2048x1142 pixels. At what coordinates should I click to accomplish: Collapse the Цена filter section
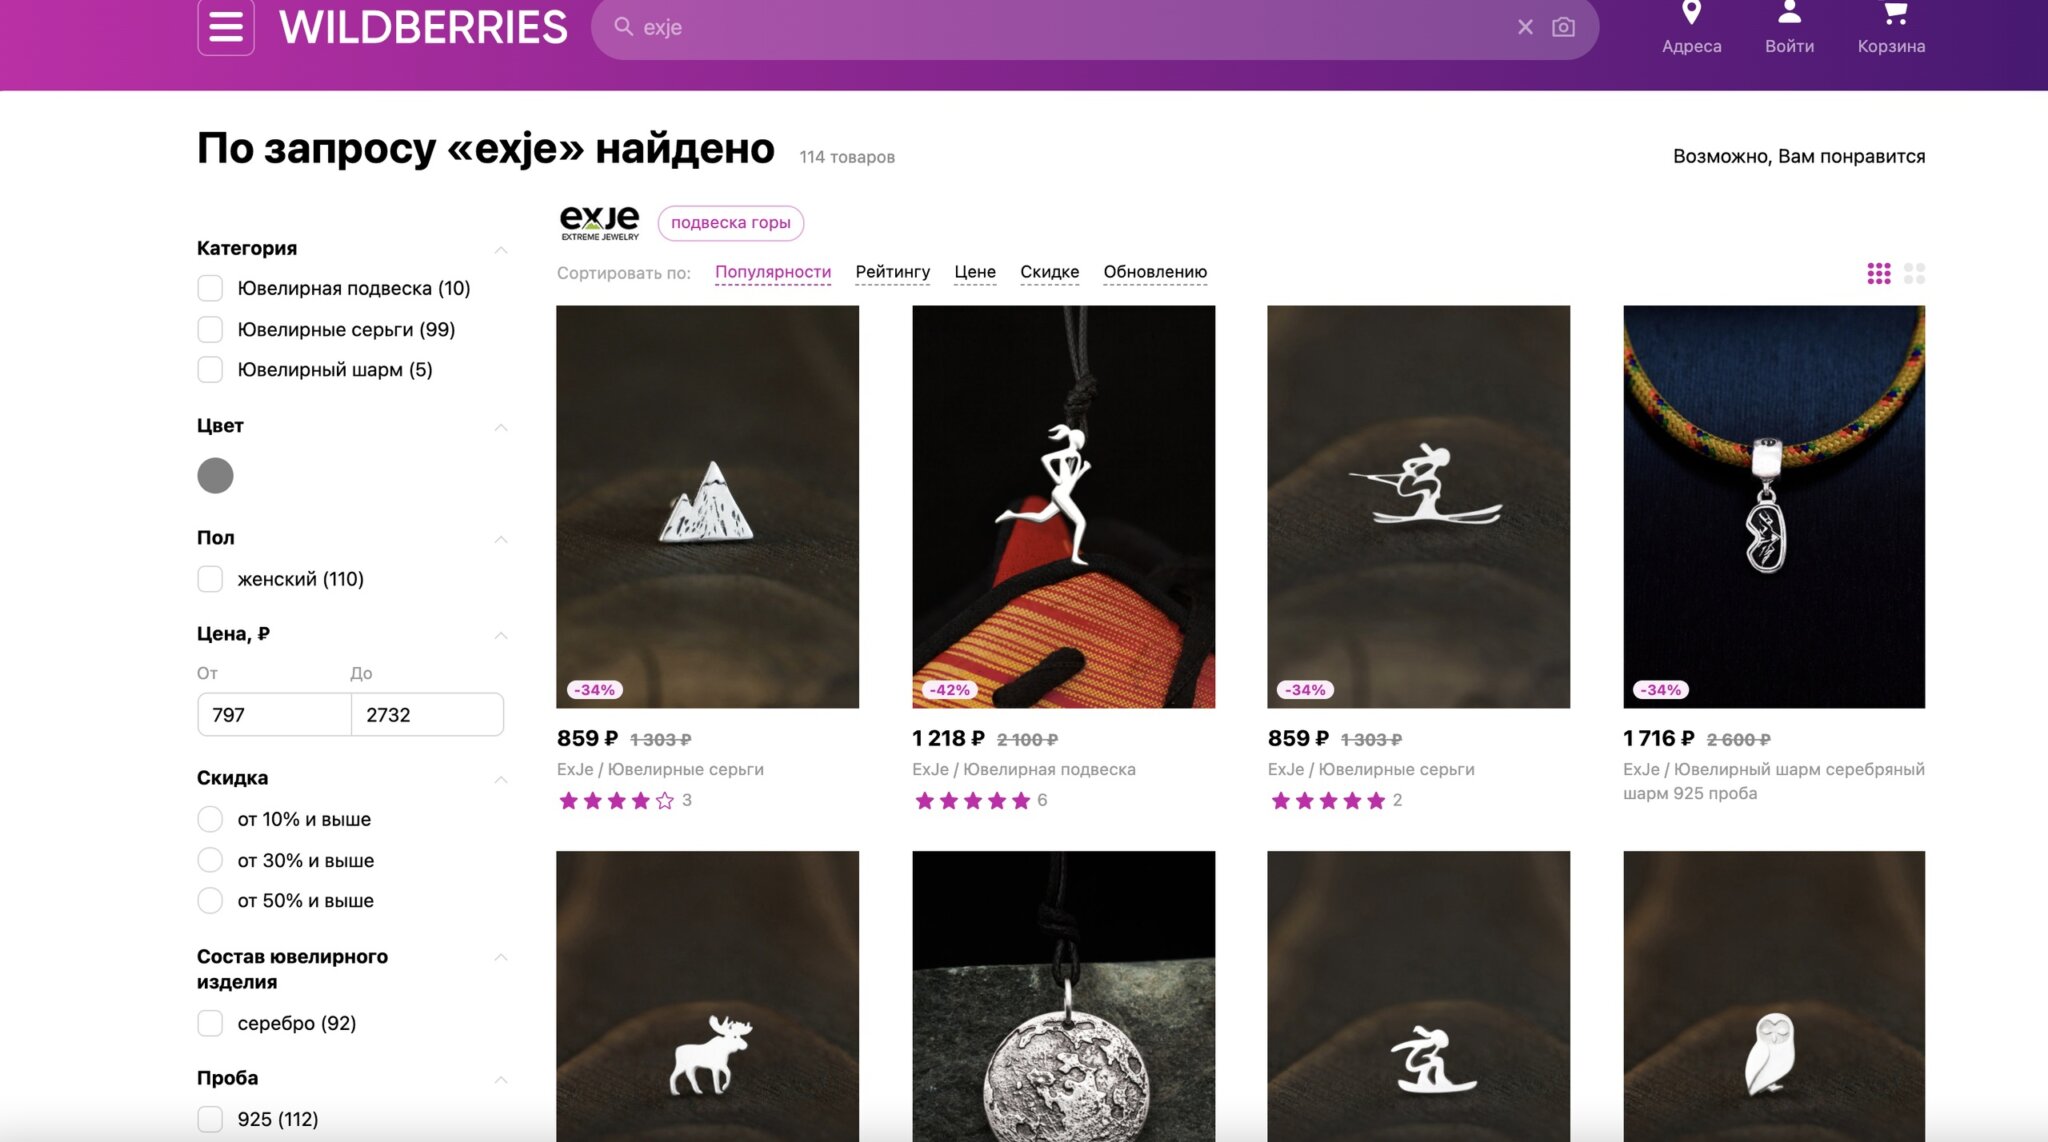(501, 635)
